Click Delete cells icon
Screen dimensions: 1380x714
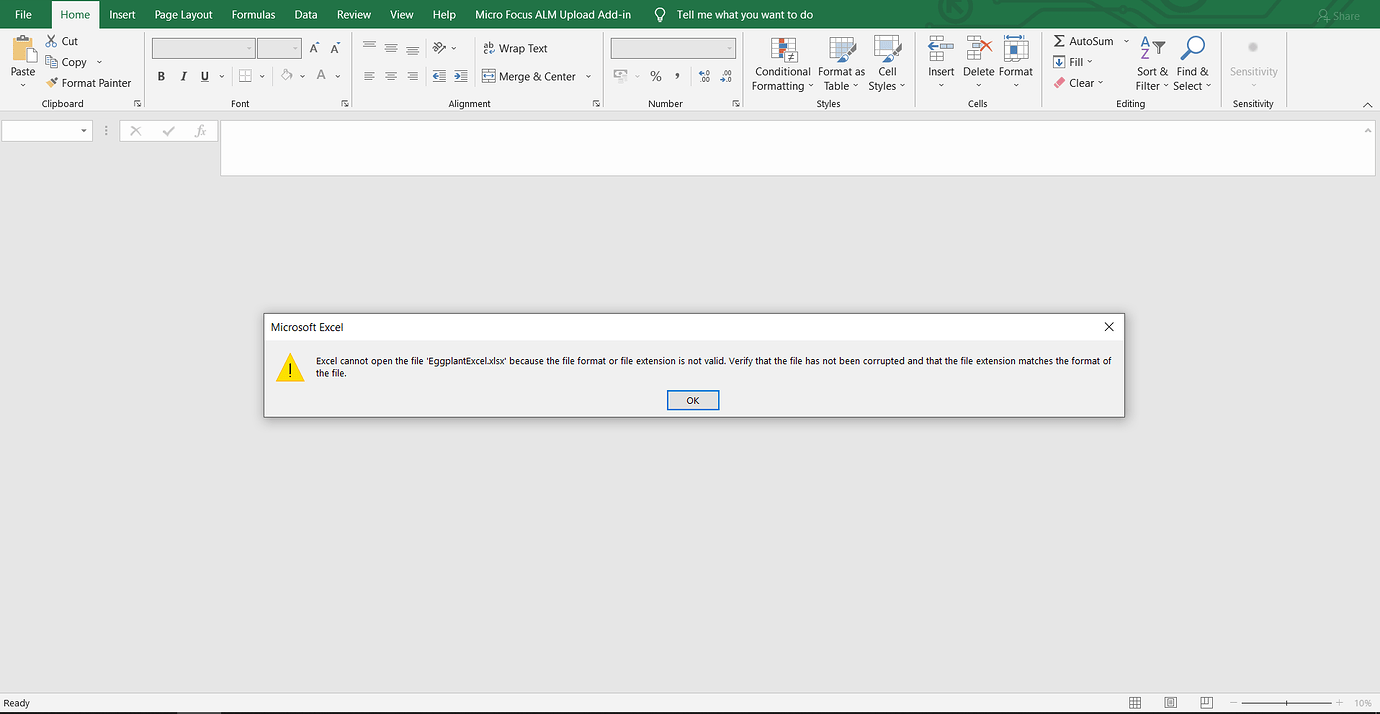(979, 49)
